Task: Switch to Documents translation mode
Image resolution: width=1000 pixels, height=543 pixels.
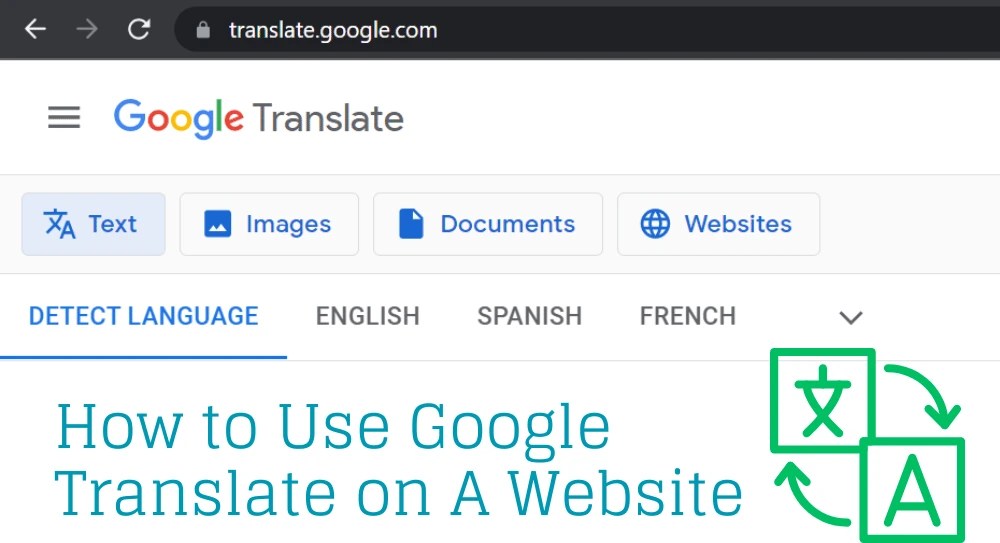Action: pos(488,224)
